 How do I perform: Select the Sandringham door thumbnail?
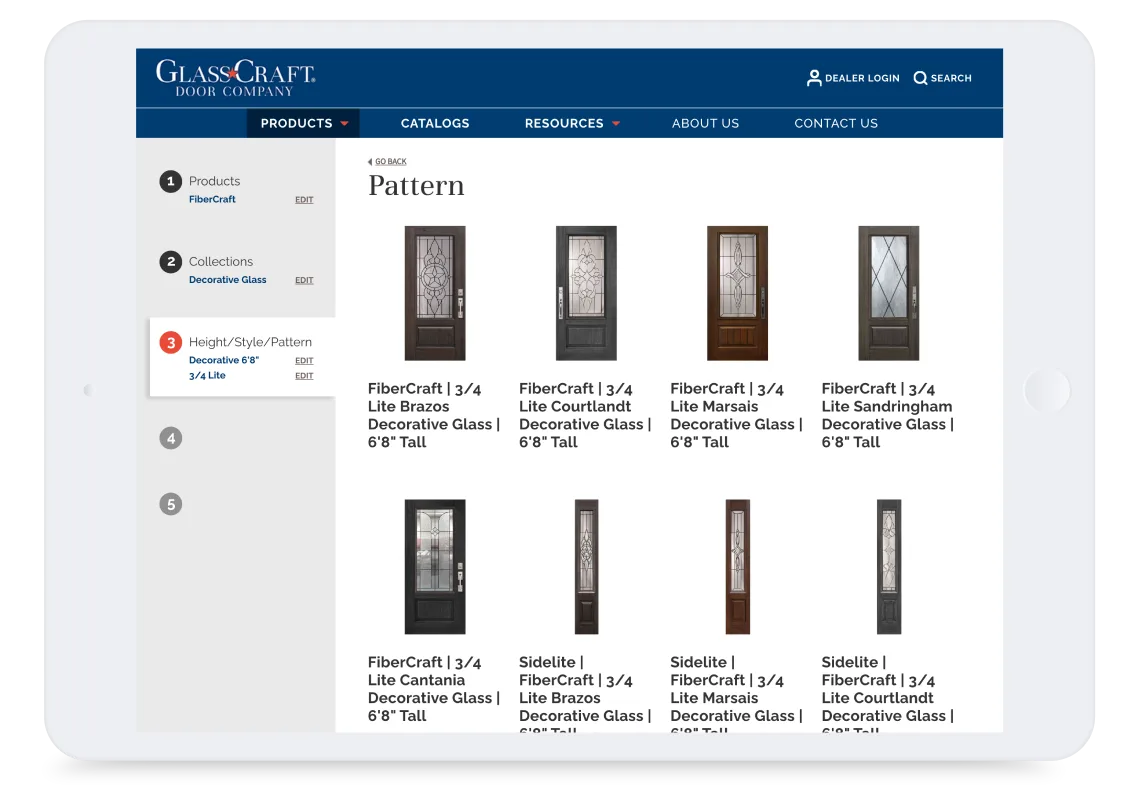[888, 293]
